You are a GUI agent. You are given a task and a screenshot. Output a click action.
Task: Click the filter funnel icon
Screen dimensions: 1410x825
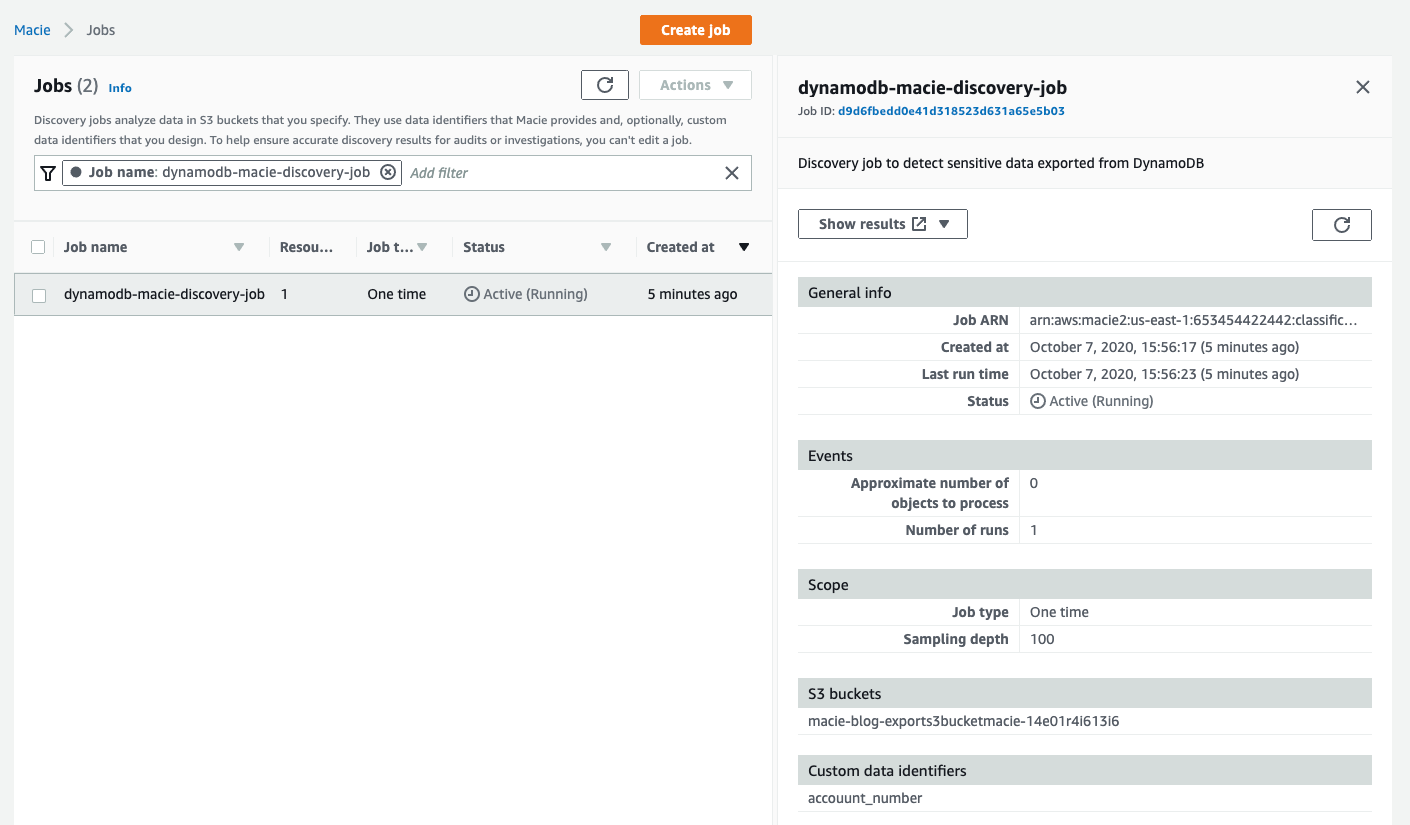47,173
